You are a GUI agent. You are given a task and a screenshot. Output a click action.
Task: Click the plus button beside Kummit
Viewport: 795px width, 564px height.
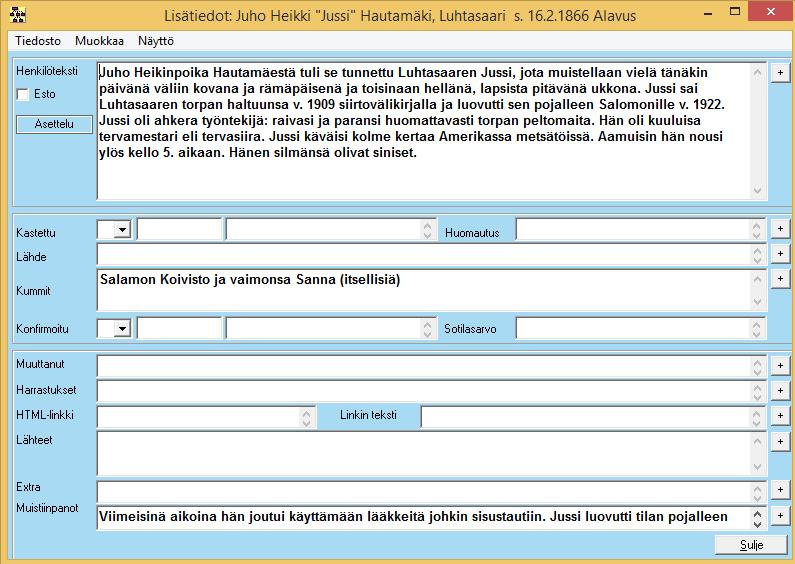tap(780, 278)
